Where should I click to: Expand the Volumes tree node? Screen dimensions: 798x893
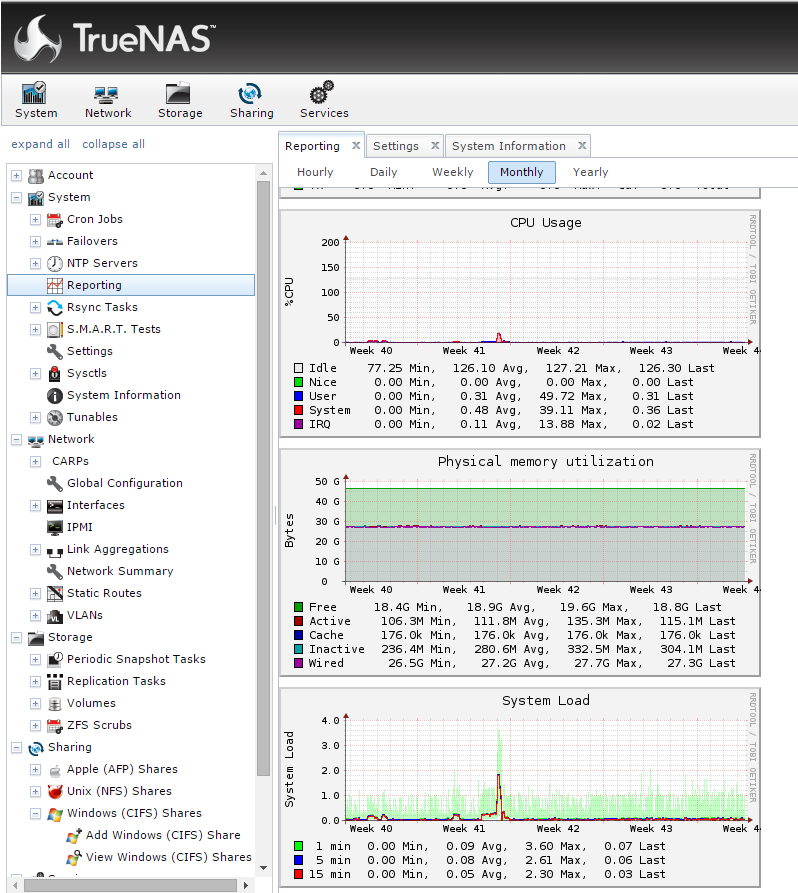click(35, 703)
